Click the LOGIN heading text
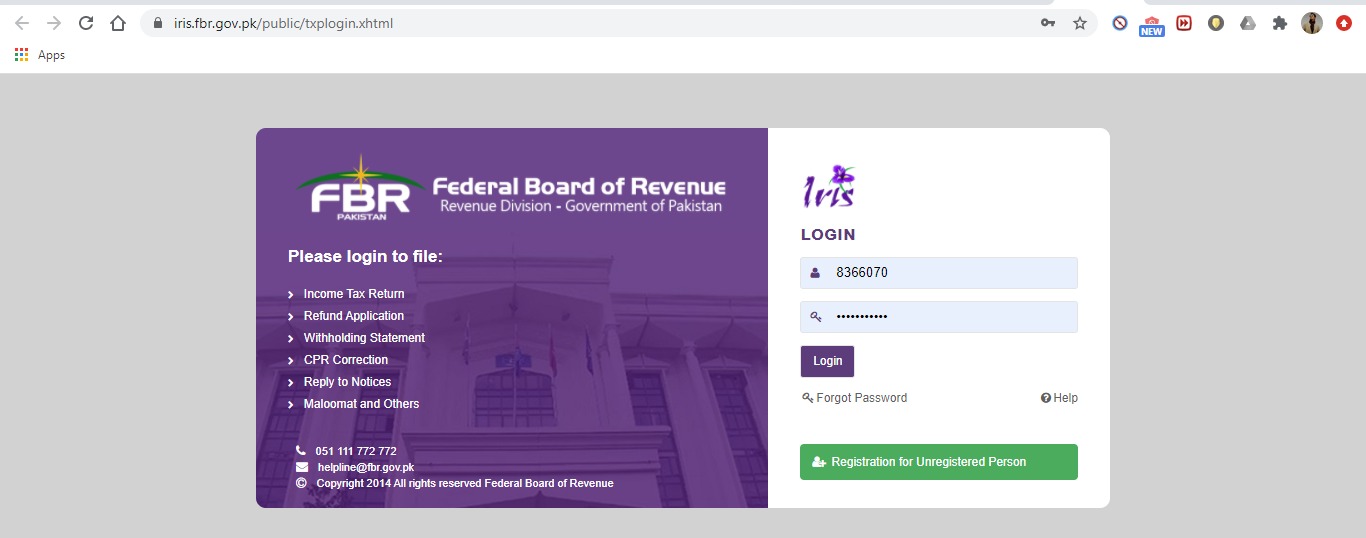Image resolution: width=1366 pixels, height=538 pixels. pyautogui.click(x=828, y=235)
